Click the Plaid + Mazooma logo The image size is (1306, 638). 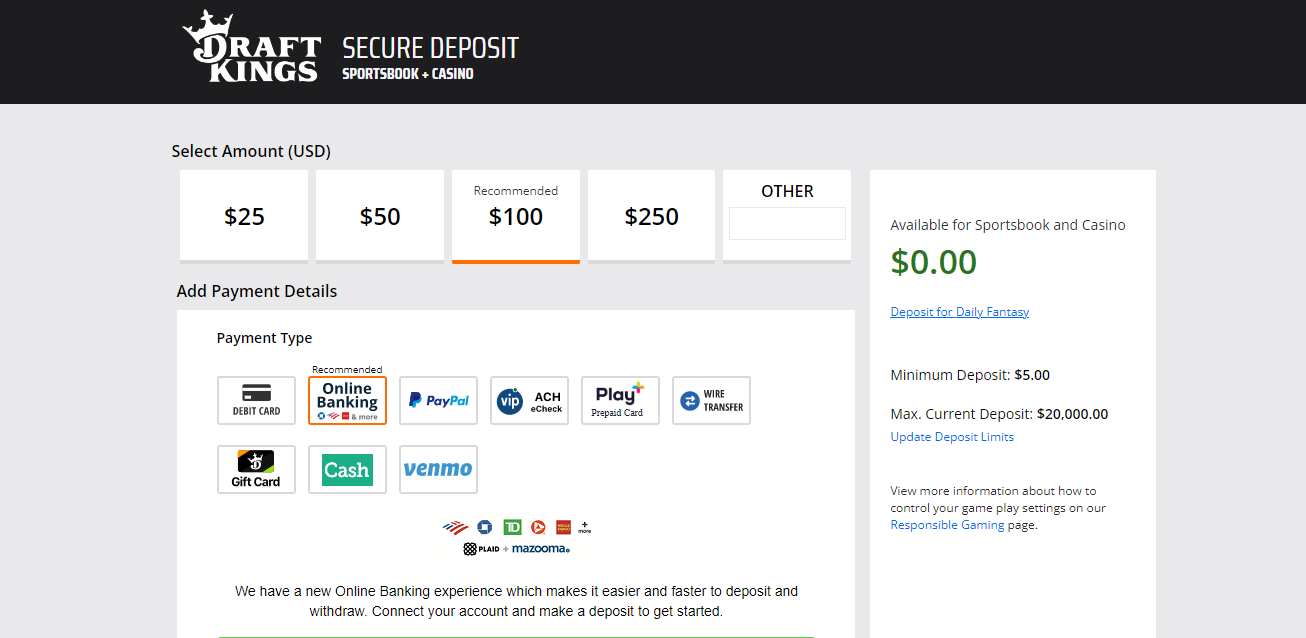(516, 549)
